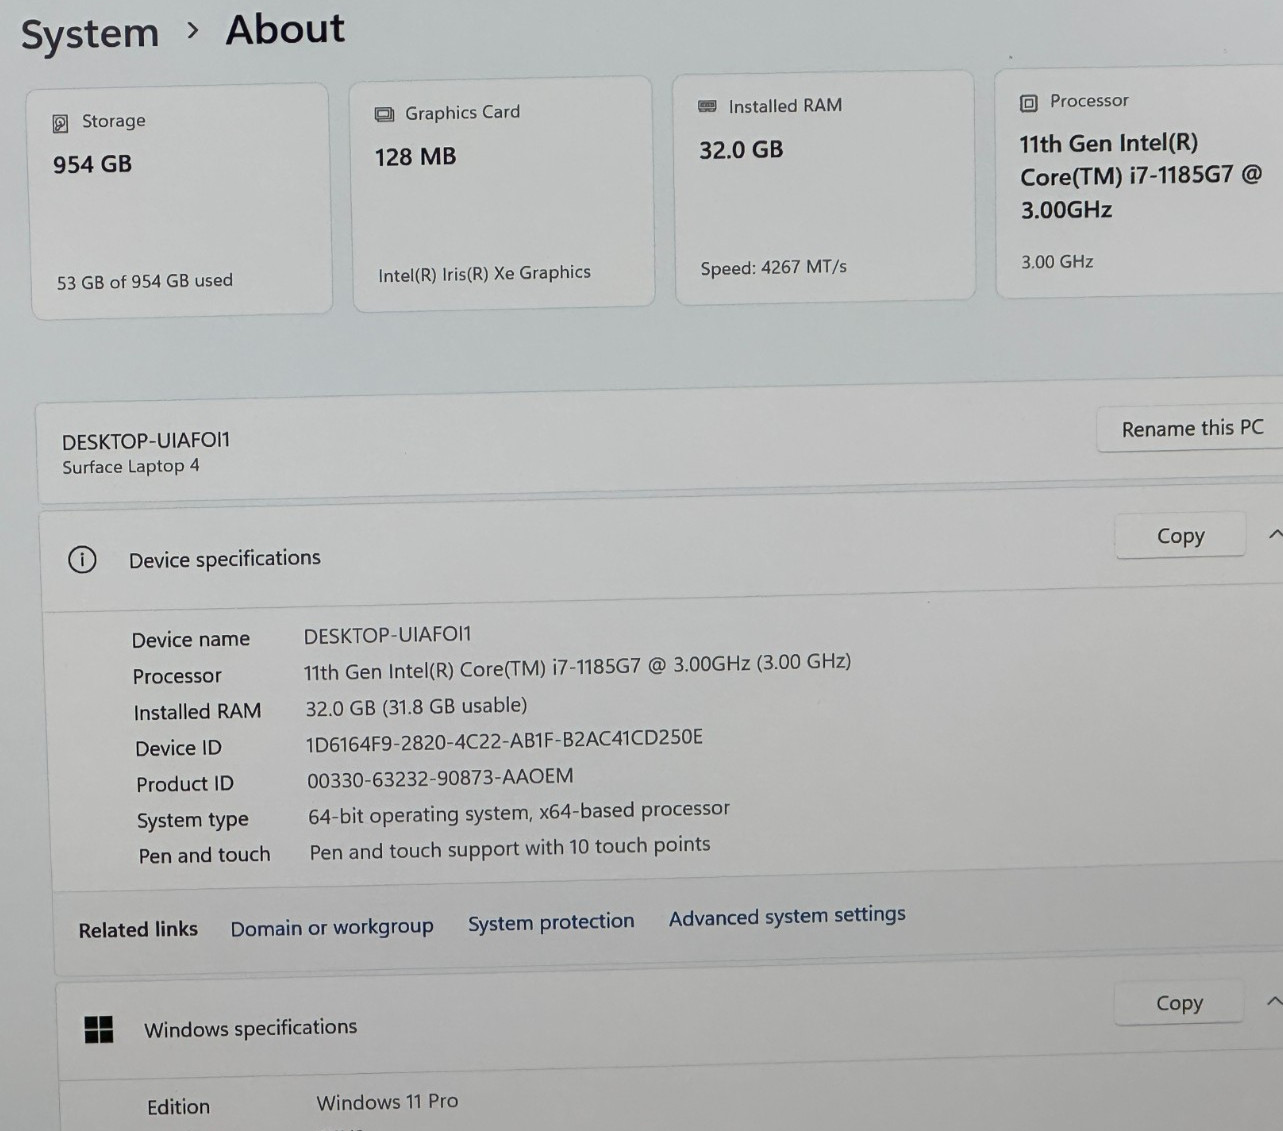The width and height of the screenshot is (1283, 1131).
Task: Click the Graphics Card icon
Action: coord(384,114)
